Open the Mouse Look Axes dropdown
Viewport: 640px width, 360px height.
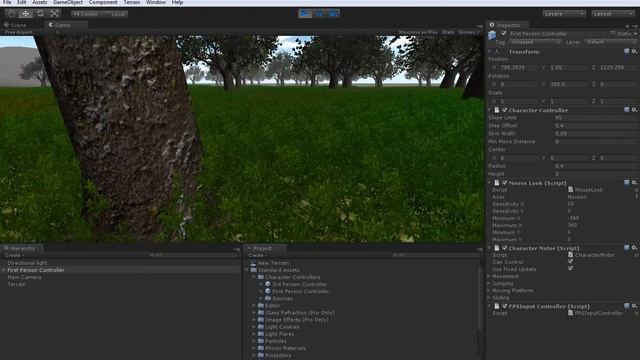click(602, 197)
